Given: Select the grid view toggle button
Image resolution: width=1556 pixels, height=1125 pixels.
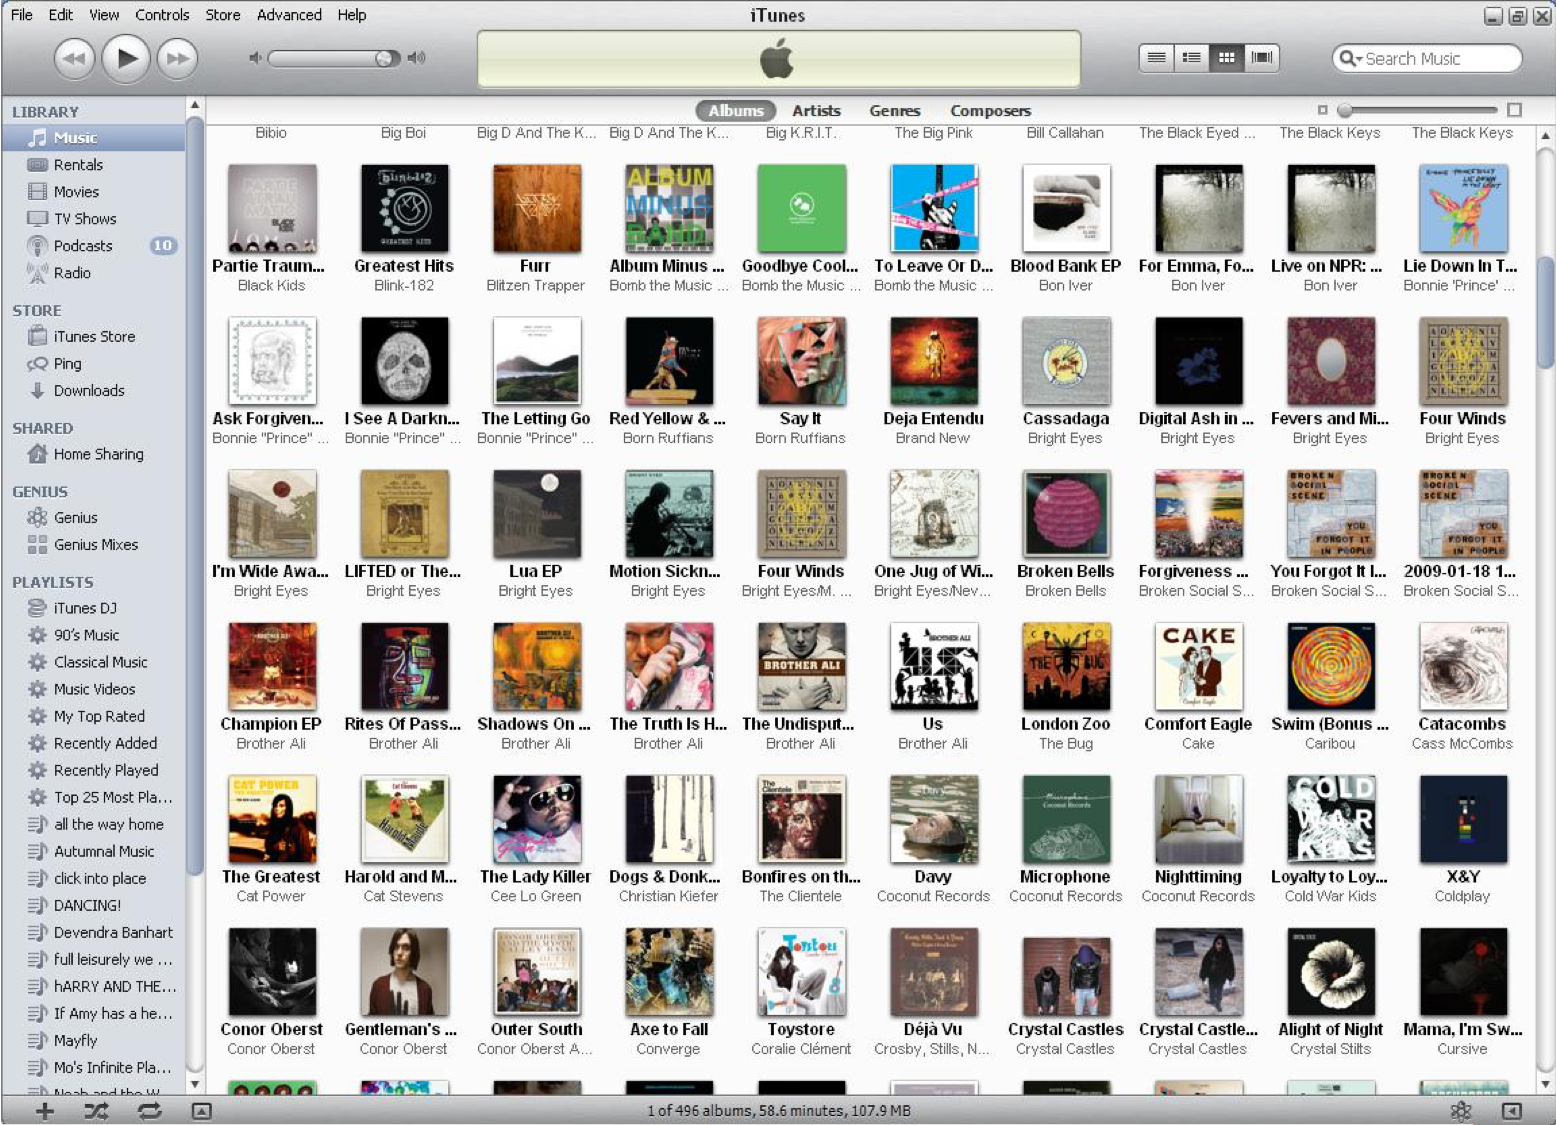Looking at the screenshot, I should [1227, 58].
